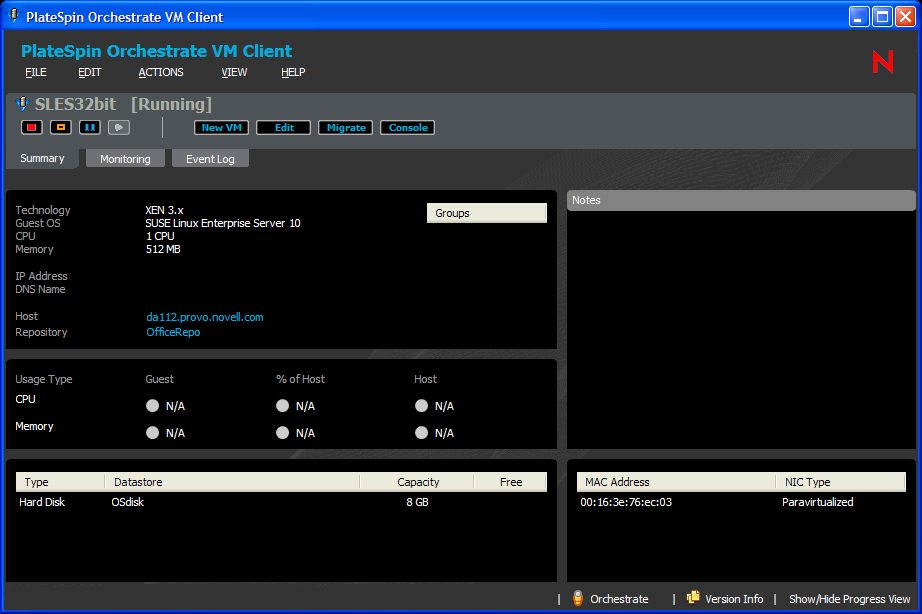
Task: Click the Groups header
Action: pyautogui.click(x=487, y=213)
